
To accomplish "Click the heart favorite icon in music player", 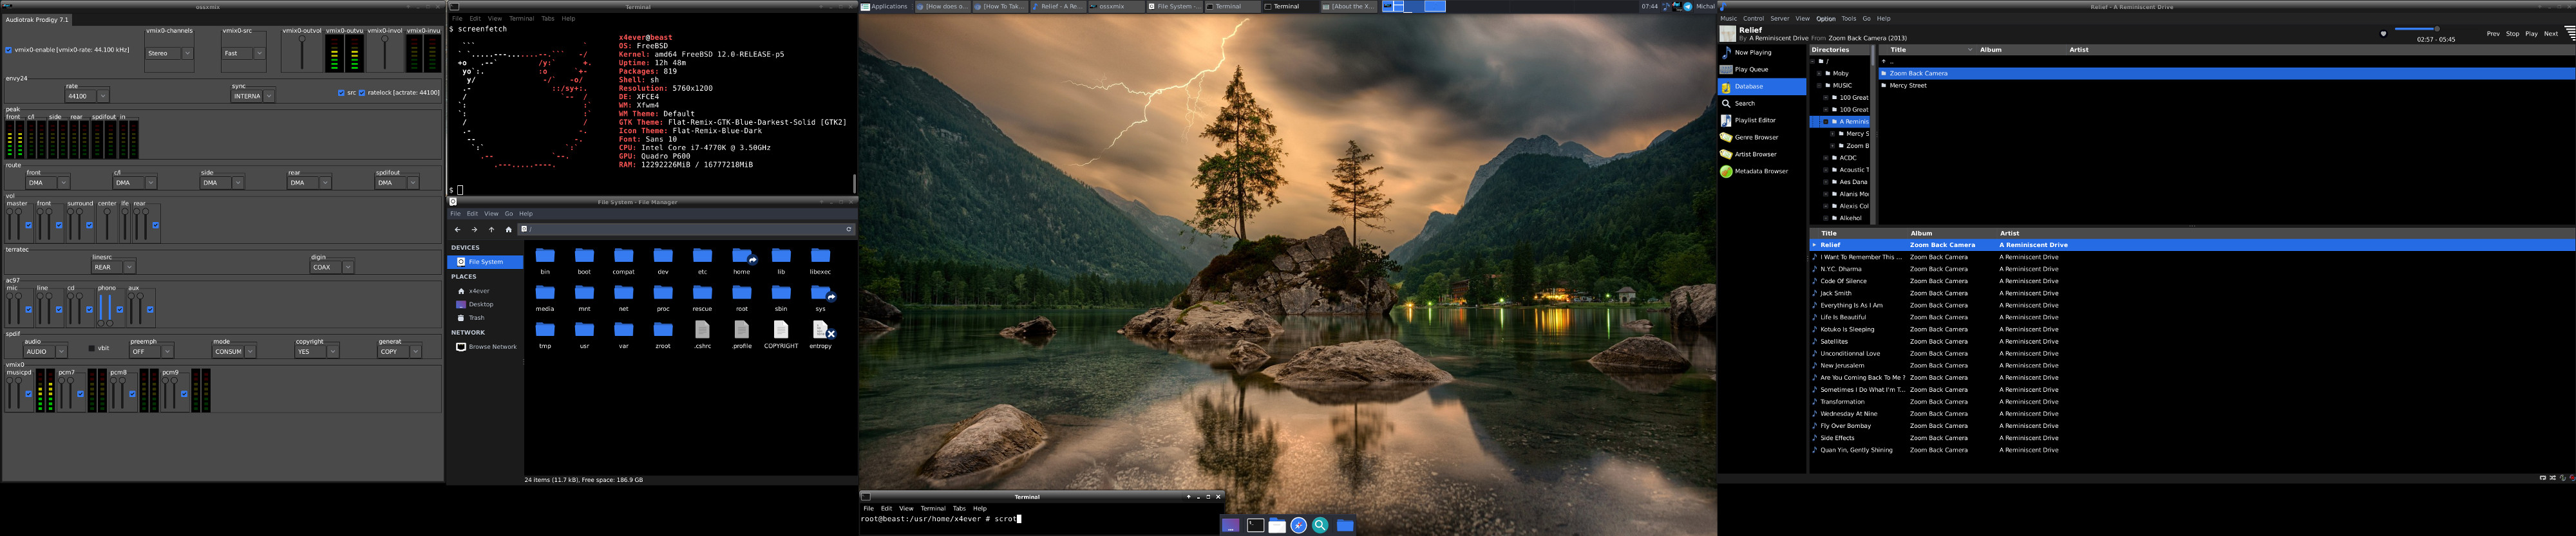I will click(2383, 33).
